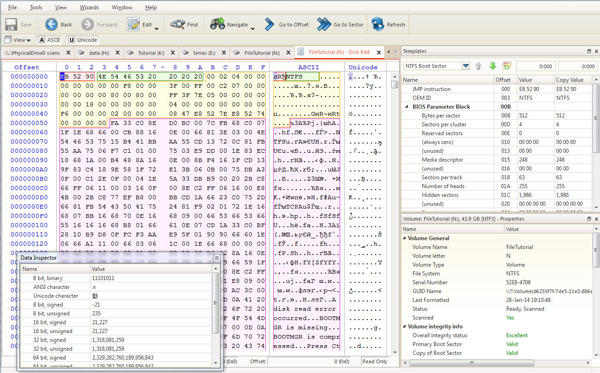This screenshot has width=600, height=373.
Task: Open the NTFS Boot Sector template dropdown
Action: point(465,66)
